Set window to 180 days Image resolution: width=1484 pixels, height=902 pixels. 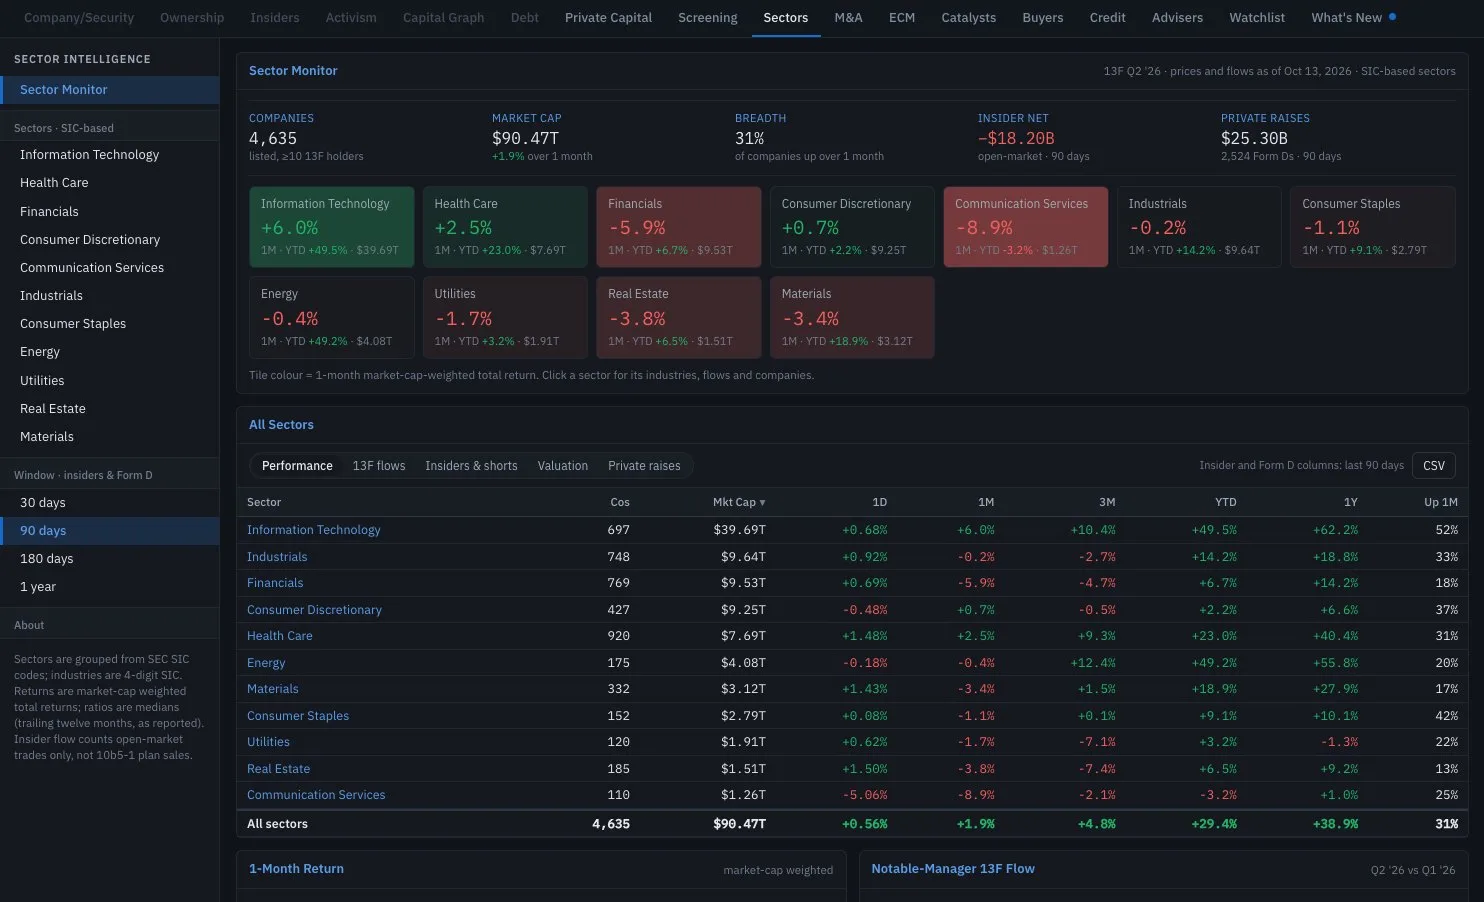pyautogui.click(x=110, y=558)
